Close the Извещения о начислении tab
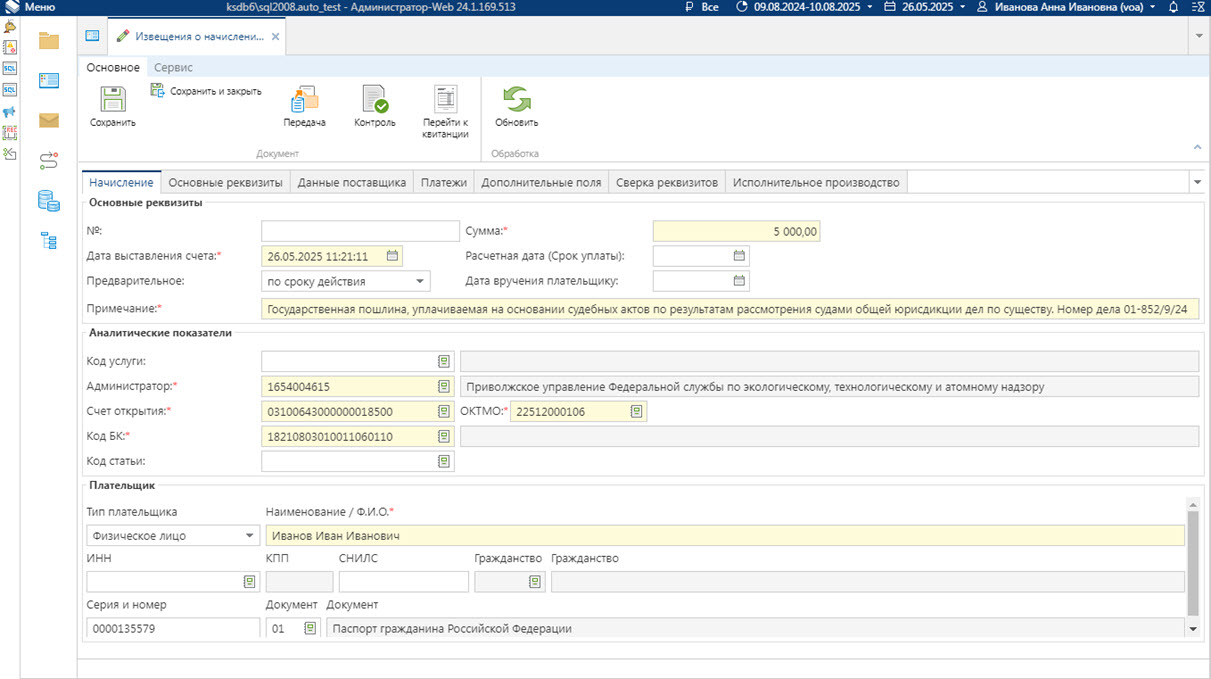The height and width of the screenshot is (679, 1211). [276, 36]
